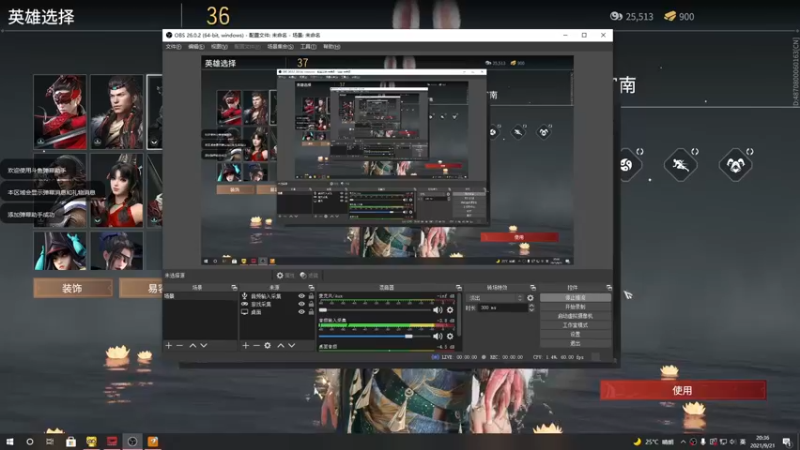Click the Exit button in Controls
Image resolution: width=800 pixels, height=450 pixels.
[x=575, y=343]
